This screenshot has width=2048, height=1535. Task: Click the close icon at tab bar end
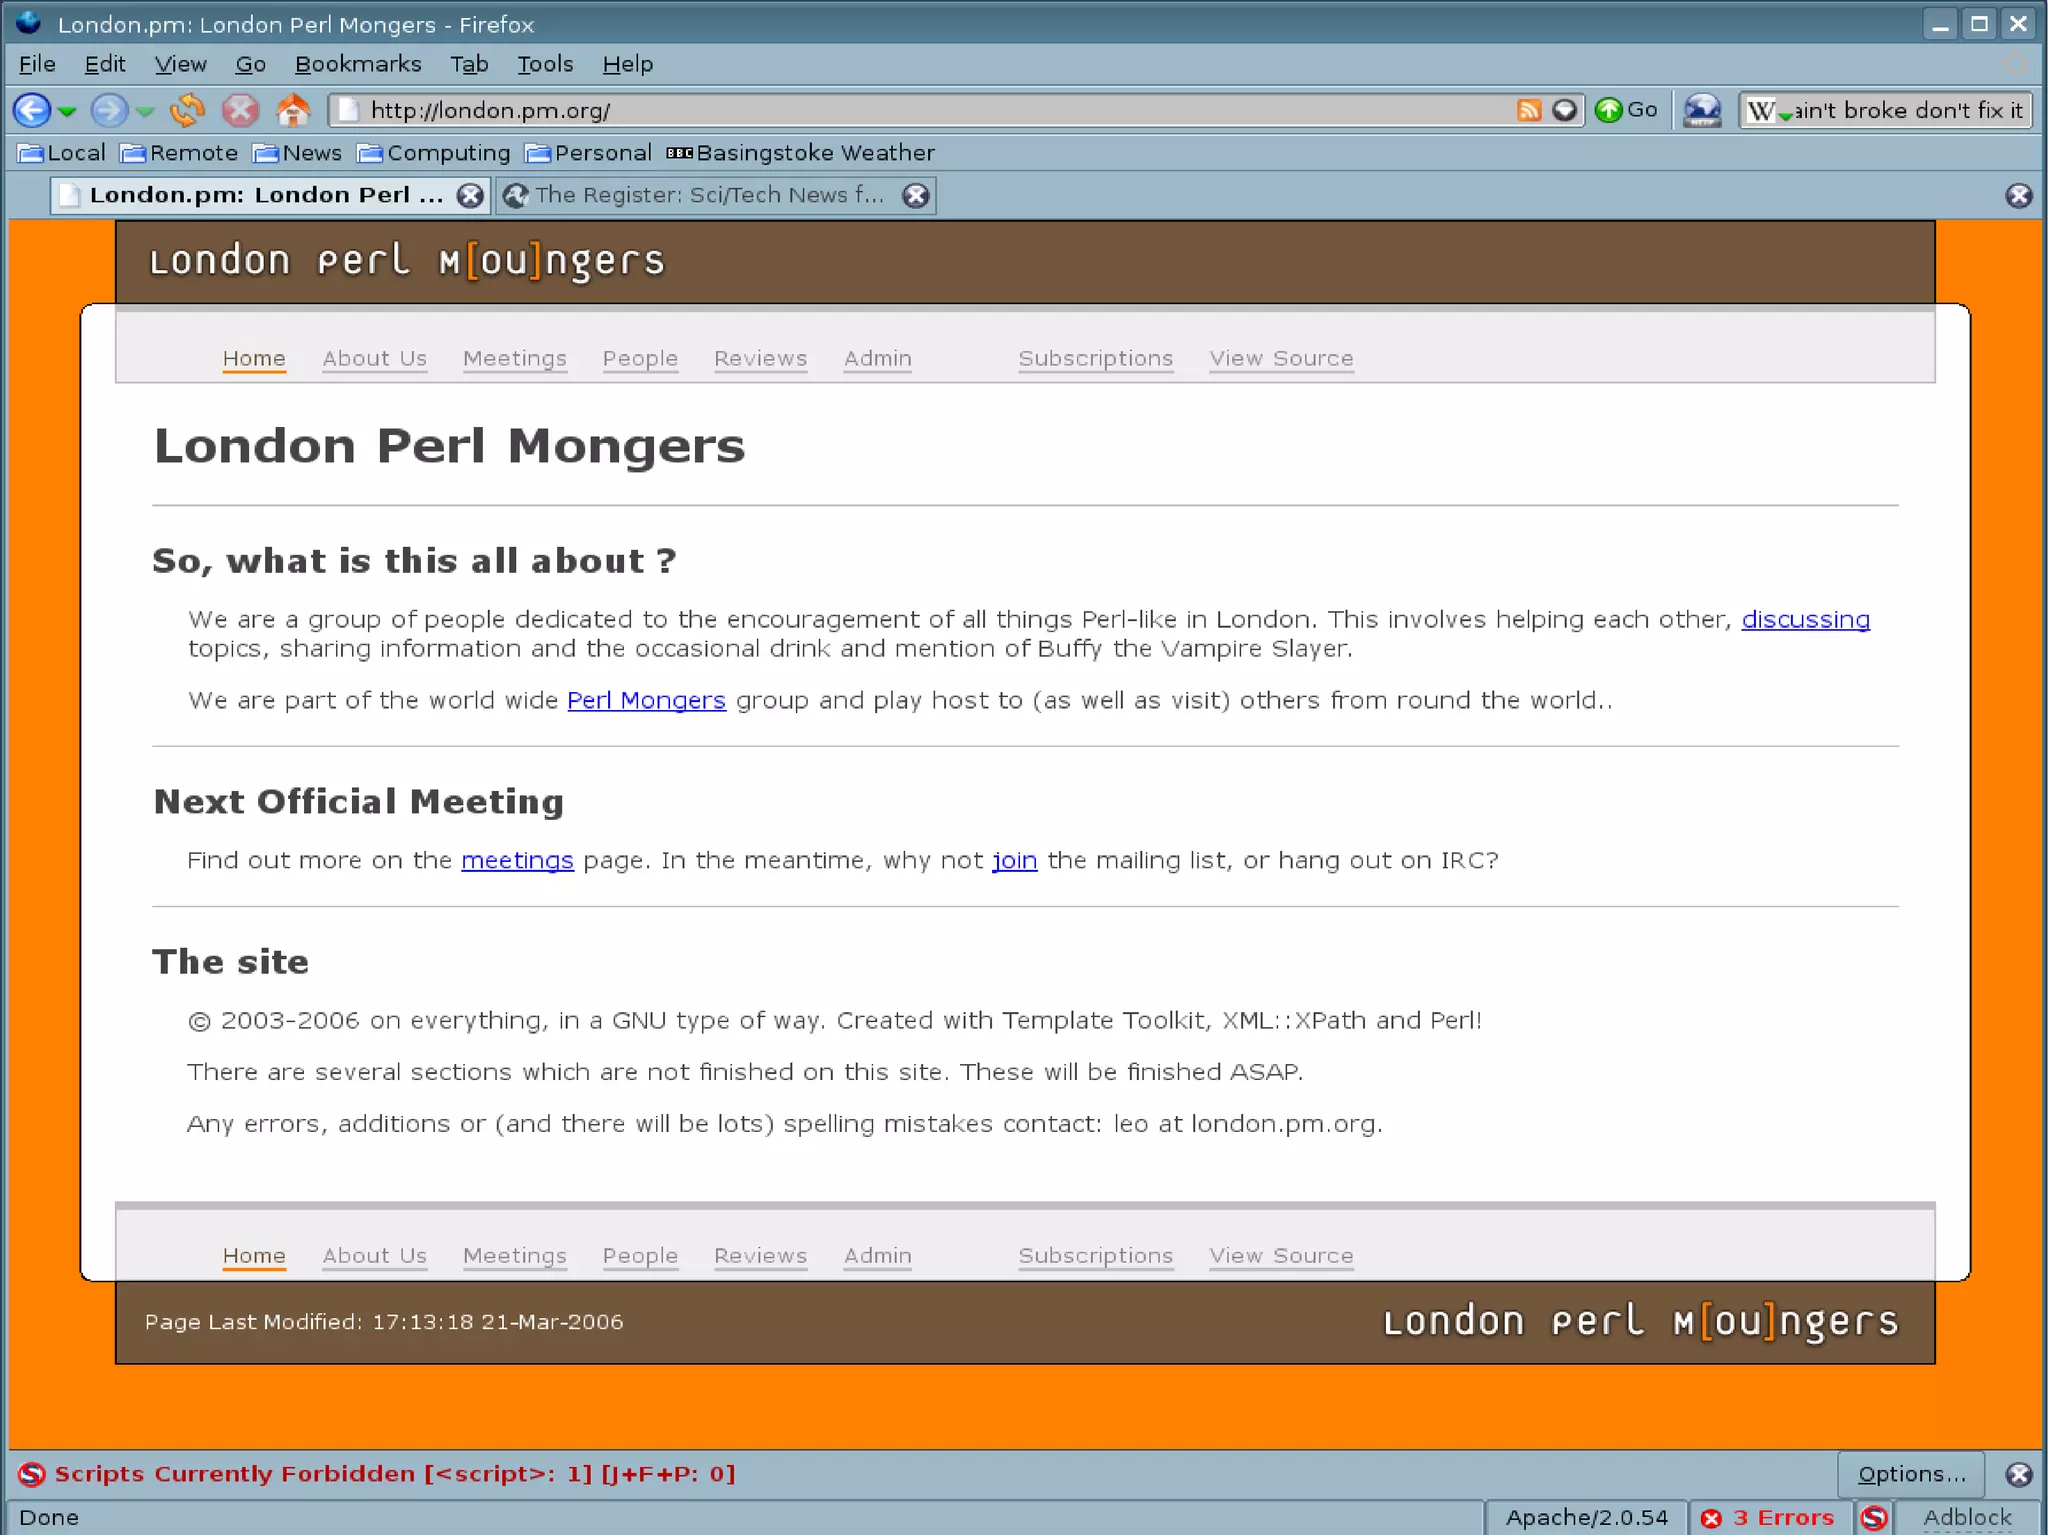(2019, 195)
